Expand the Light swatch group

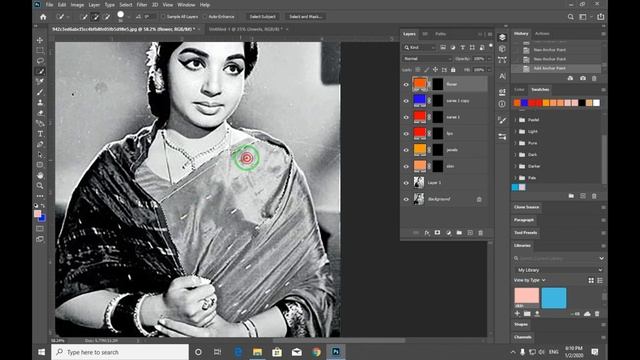(x=515, y=131)
